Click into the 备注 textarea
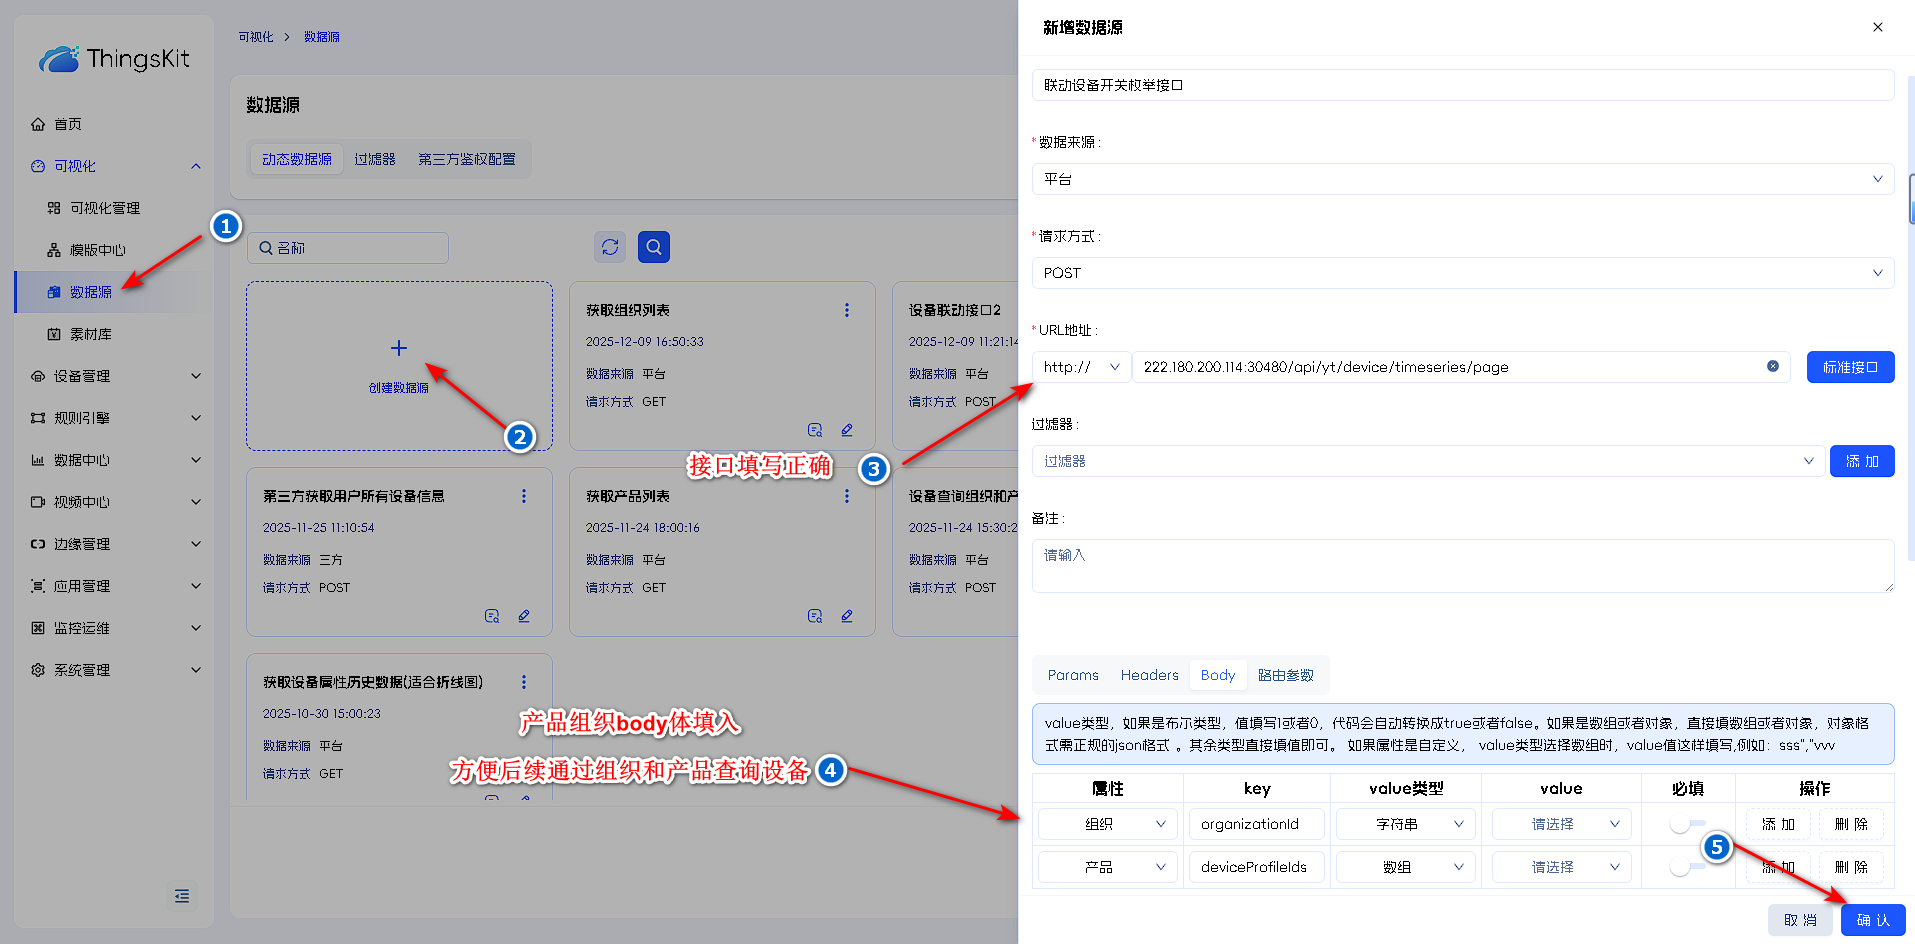This screenshot has width=1915, height=944. click(1462, 566)
